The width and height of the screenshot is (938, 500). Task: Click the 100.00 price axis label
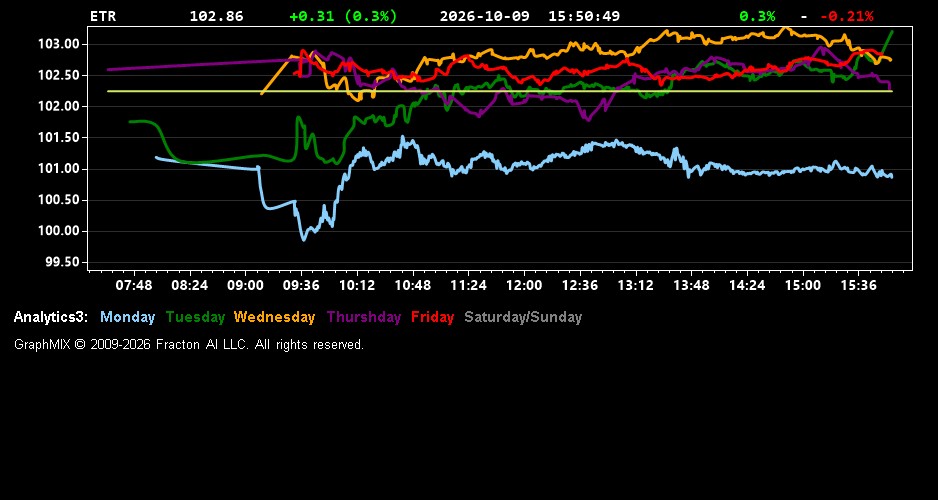(59, 231)
